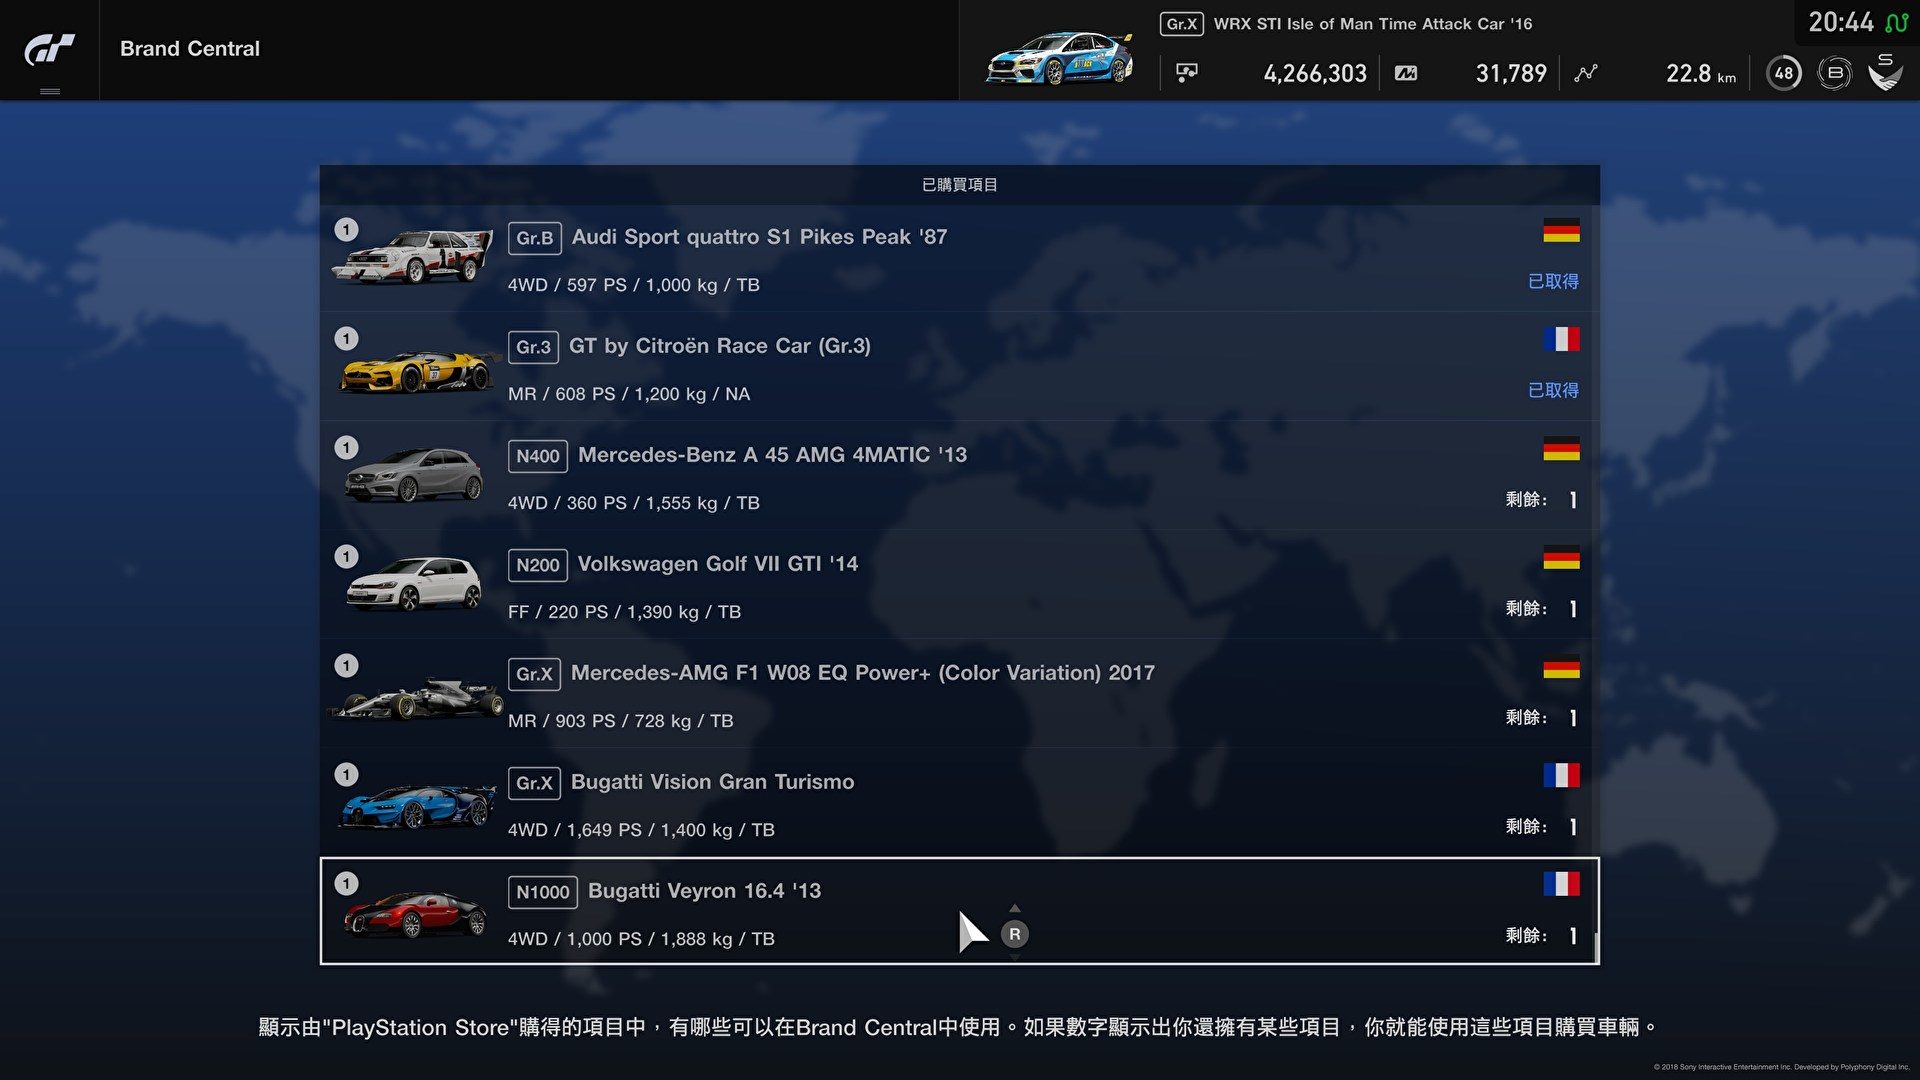Viewport: 1920px width, 1080px height.
Task: Select the red Bugatti Veyron 16.4 thumbnail
Action: point(416,914)
